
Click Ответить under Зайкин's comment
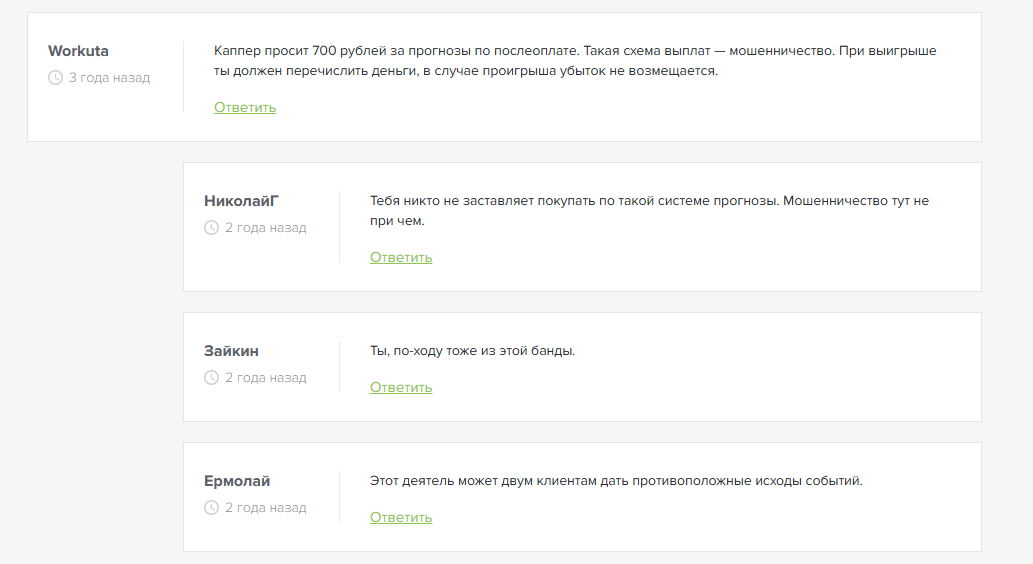(401, 387)
